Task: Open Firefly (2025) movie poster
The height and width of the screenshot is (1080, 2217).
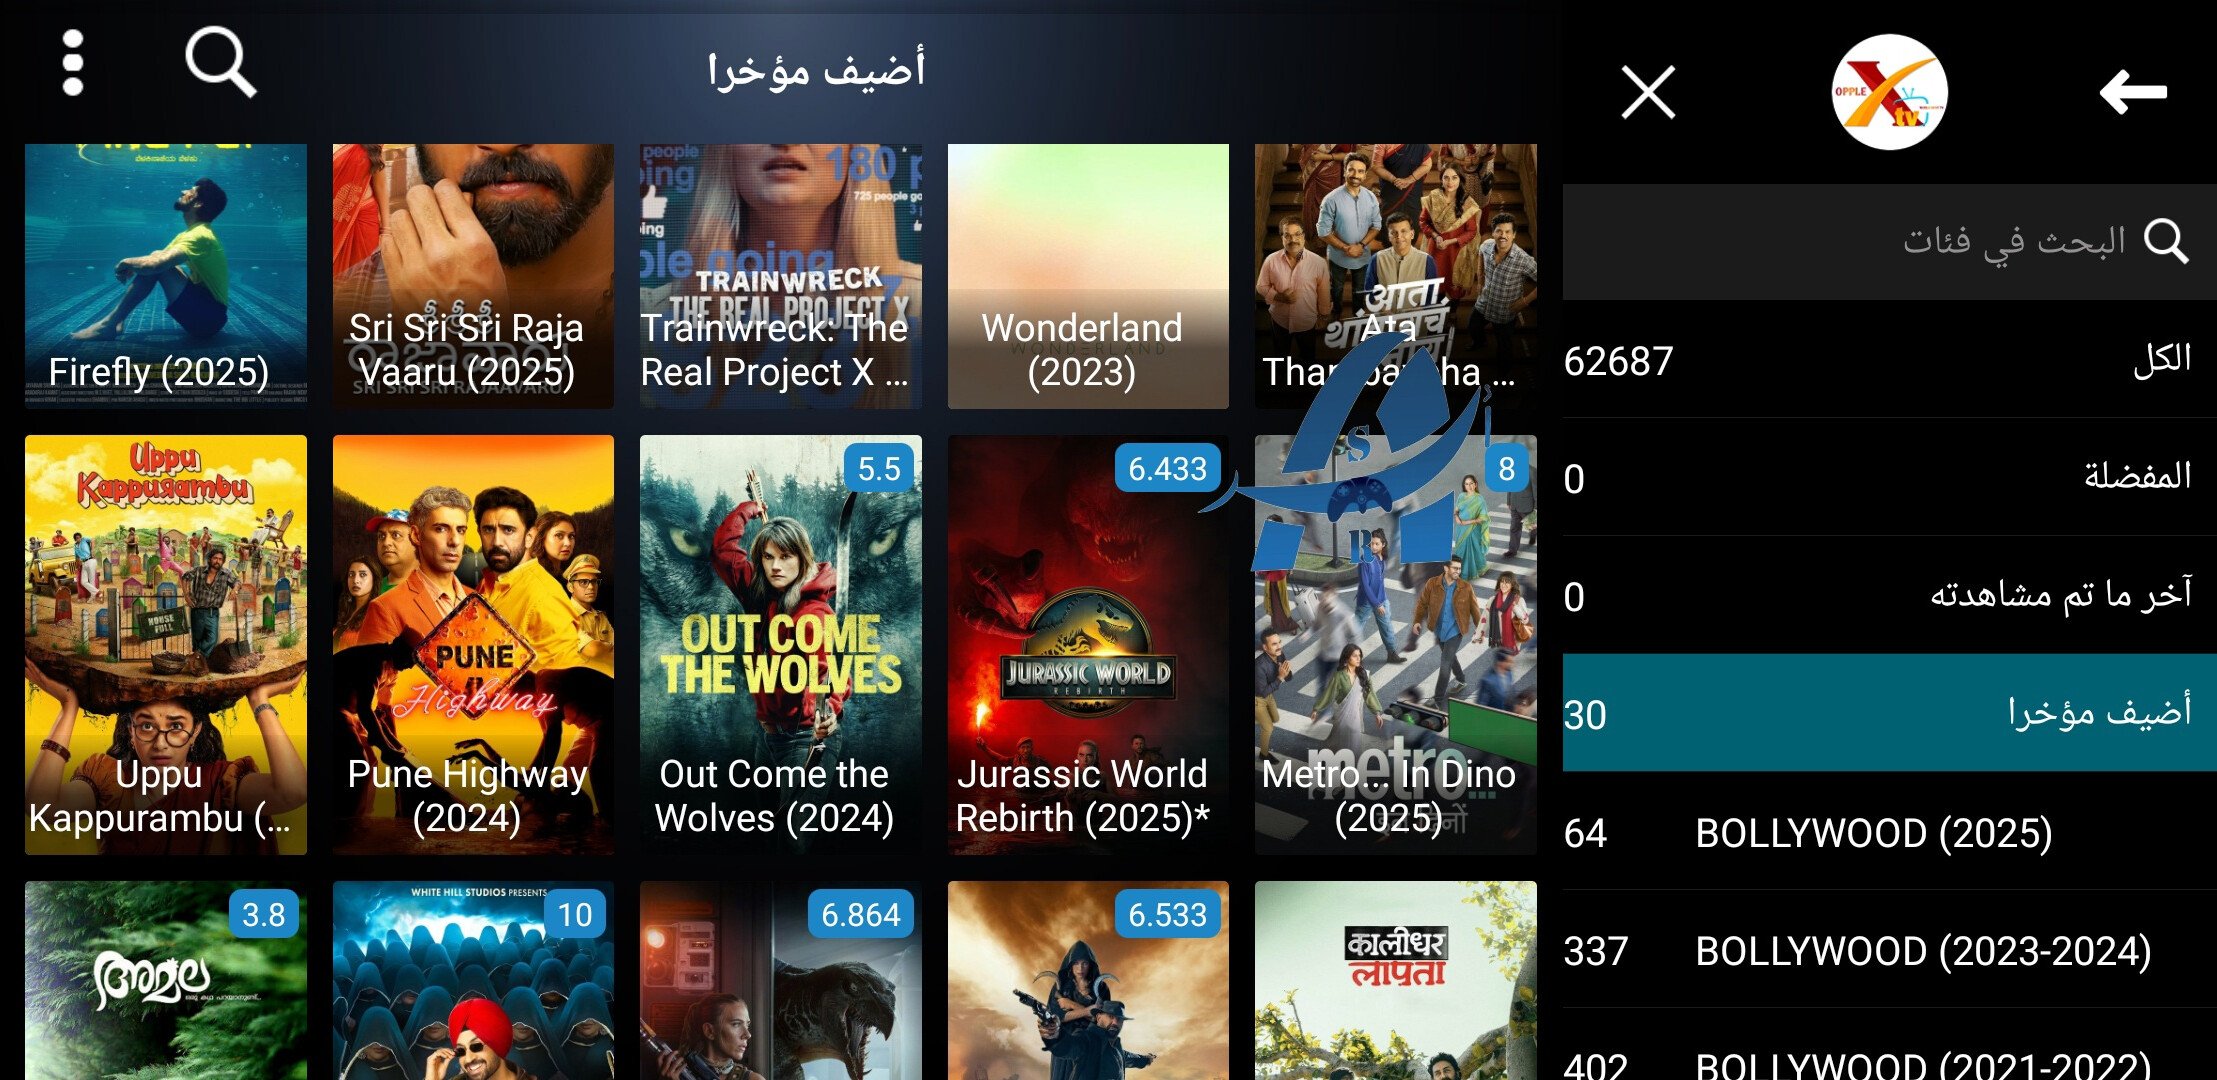Action: click(166, 276)
